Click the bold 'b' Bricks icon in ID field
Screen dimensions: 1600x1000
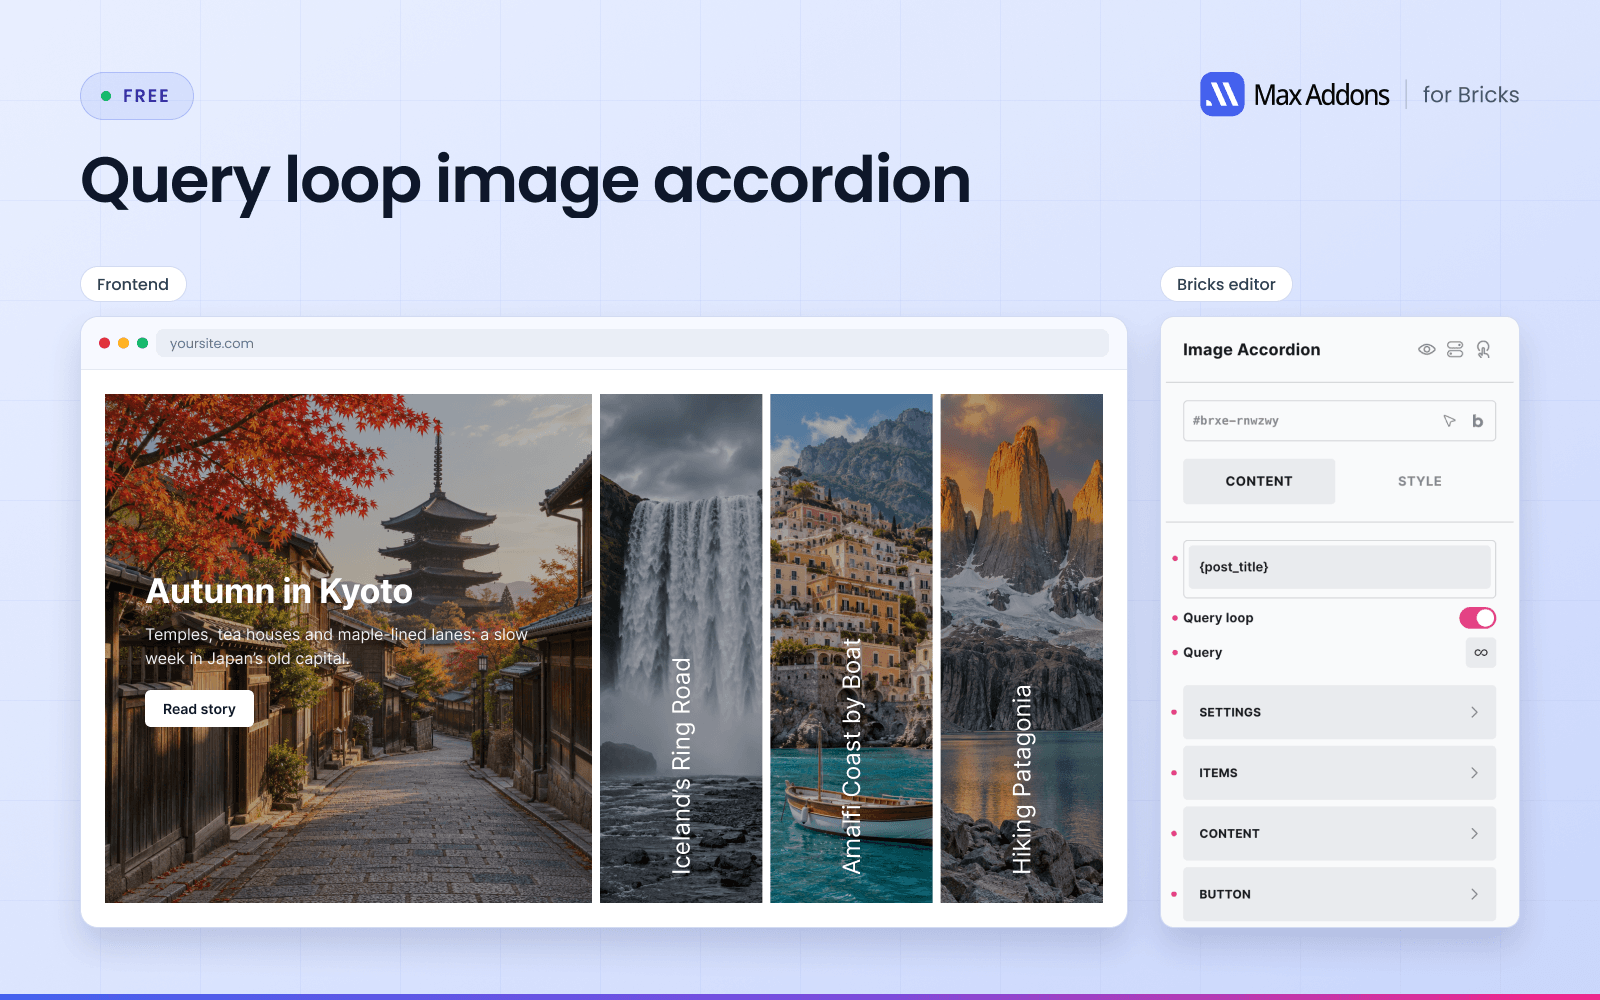(1477, 421)
